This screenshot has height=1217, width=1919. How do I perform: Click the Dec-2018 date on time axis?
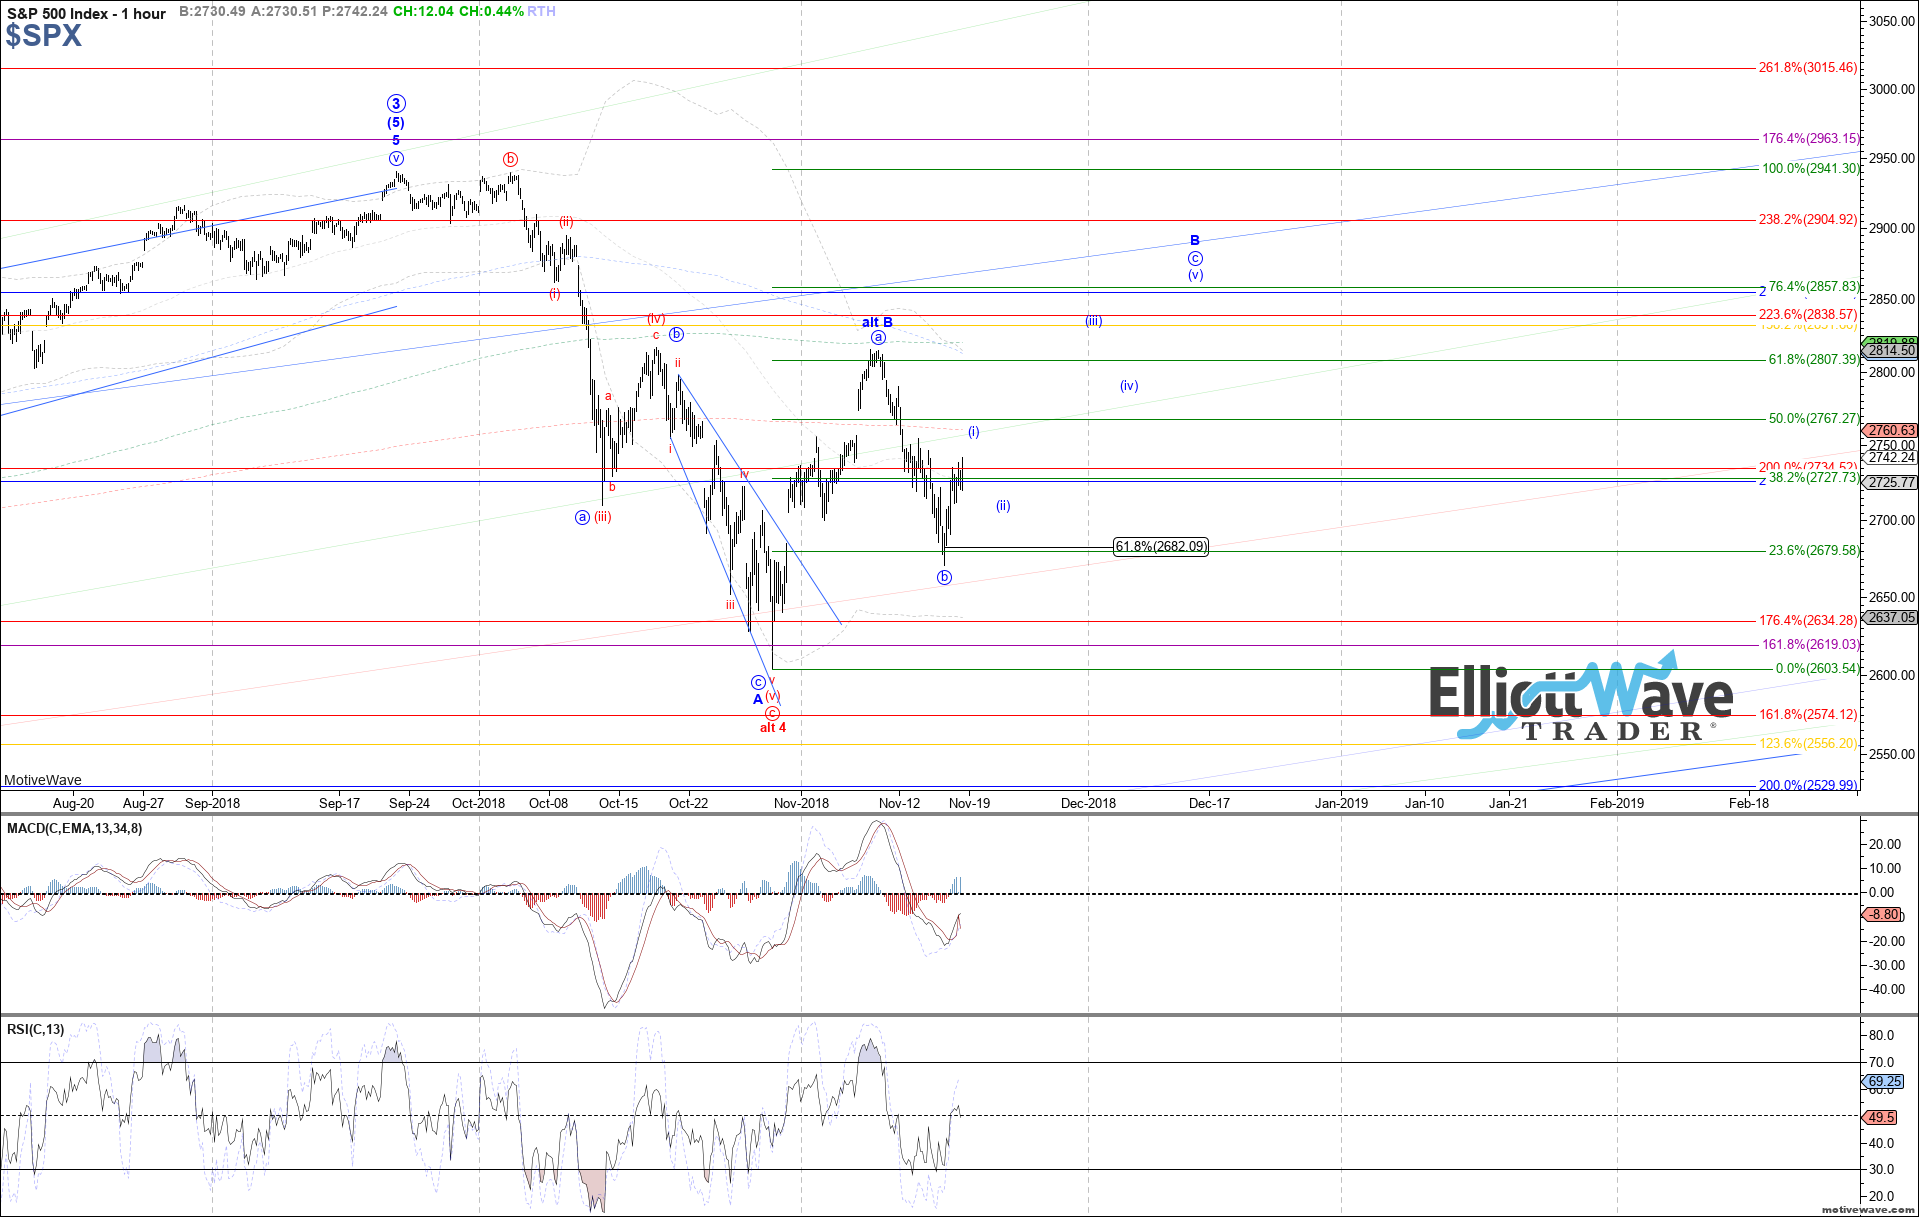pos(1088,803)
